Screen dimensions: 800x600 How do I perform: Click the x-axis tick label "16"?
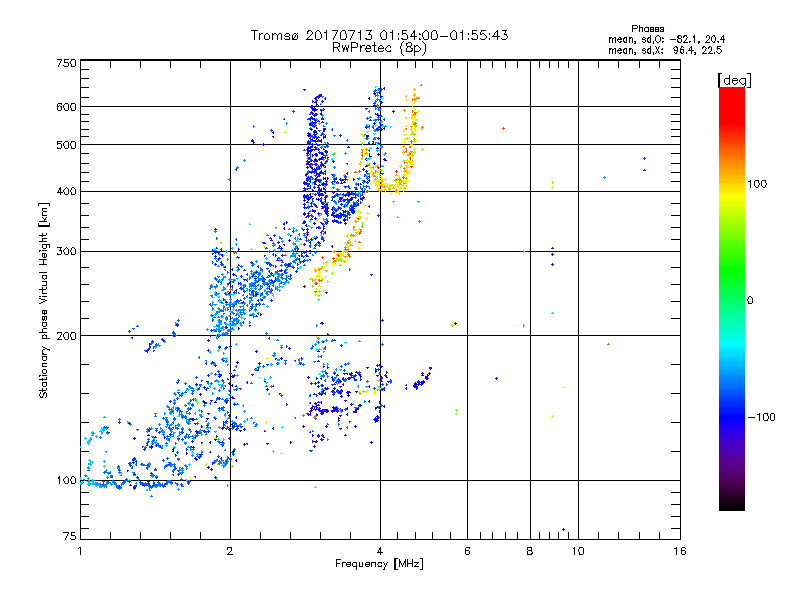[x=680, y=551]
